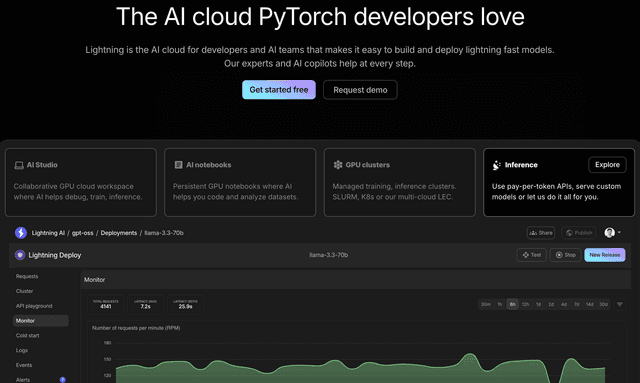Set time range to 4d

564,304
